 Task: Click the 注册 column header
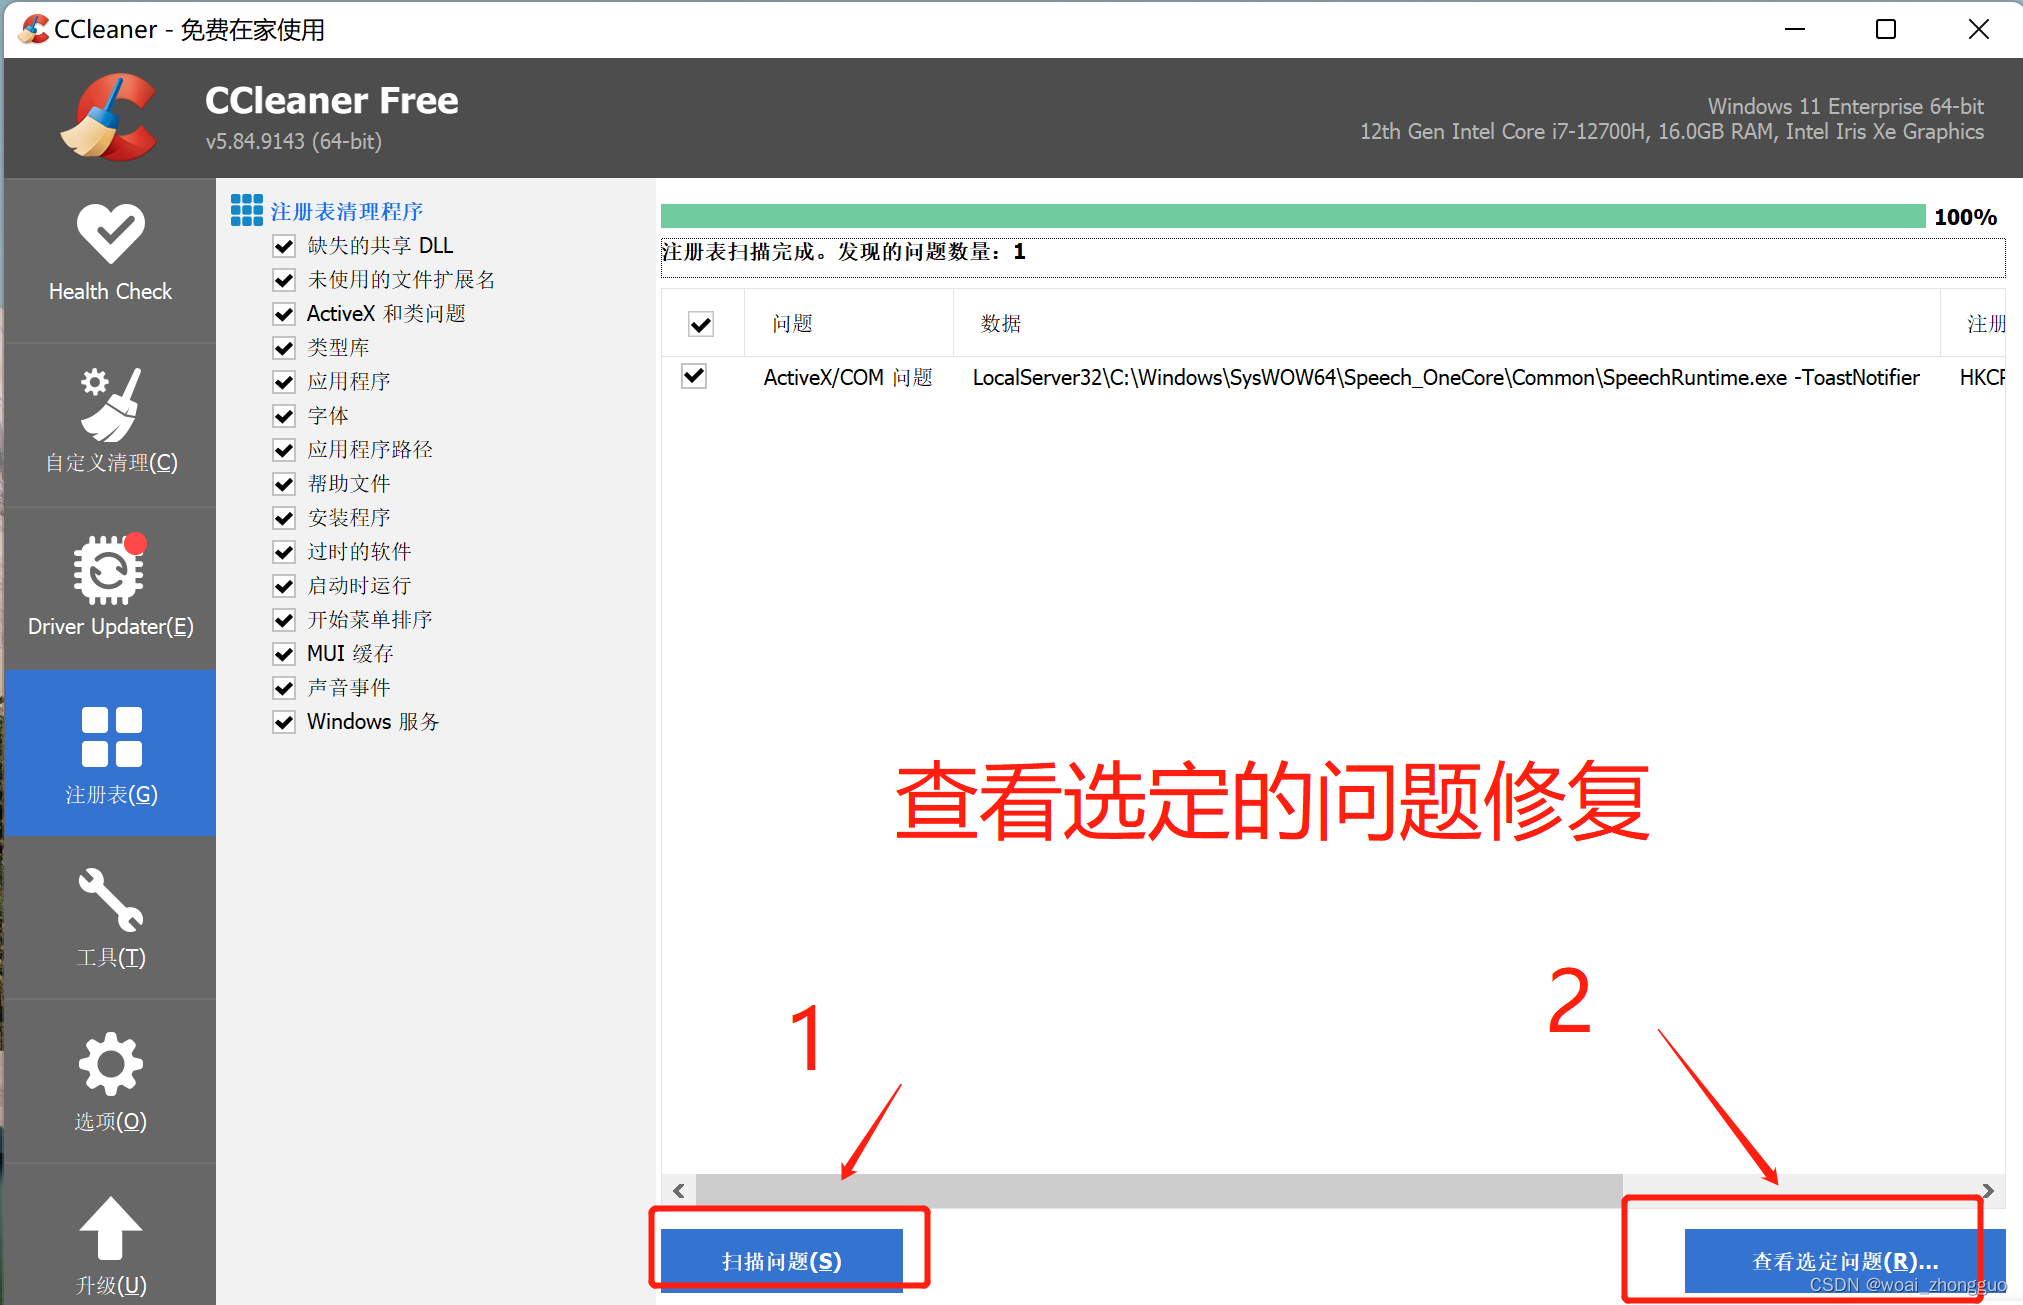(x=1974, y=323)
